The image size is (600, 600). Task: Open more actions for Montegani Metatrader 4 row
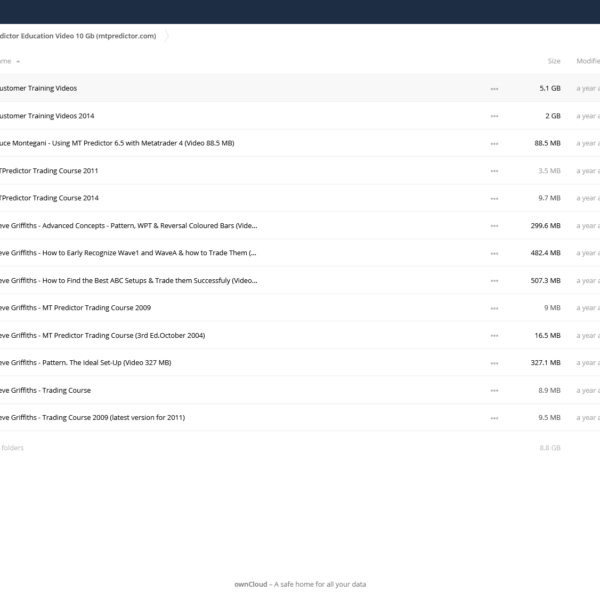click(494, 143)
